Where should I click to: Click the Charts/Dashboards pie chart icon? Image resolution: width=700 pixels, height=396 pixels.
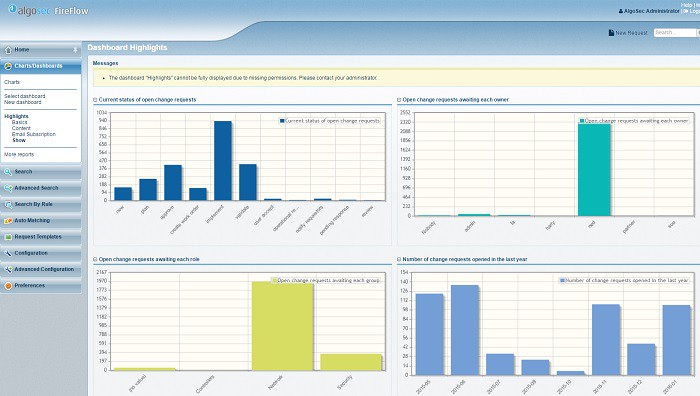8,66
